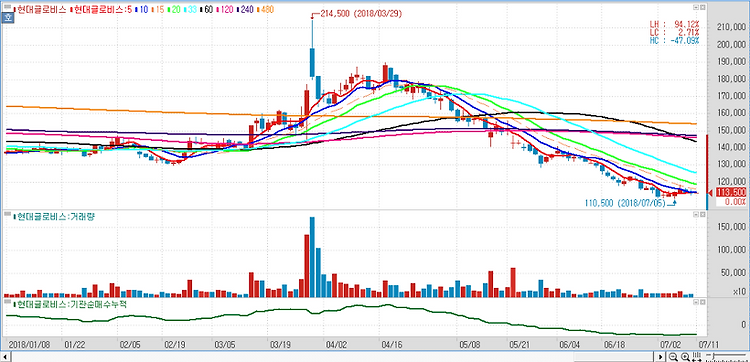Select the 현대글로비스:5 moving average legend
This screenshot has width=750, height=362.
point(101,10)
